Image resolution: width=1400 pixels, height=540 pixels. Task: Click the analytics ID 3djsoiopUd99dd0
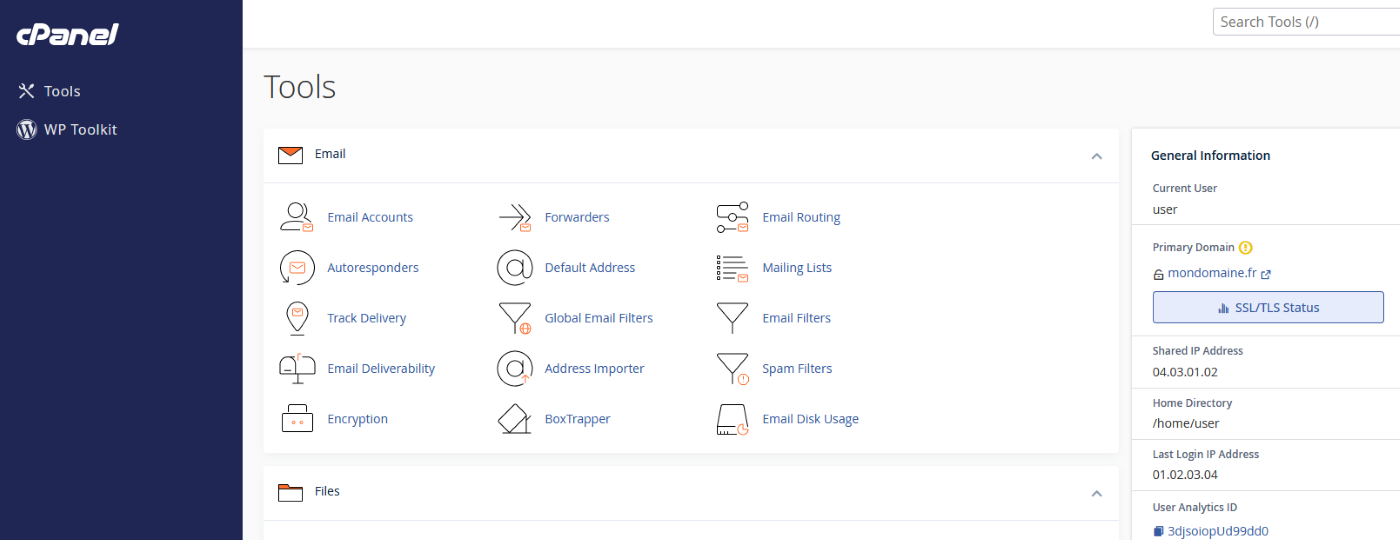[1218, 531]
